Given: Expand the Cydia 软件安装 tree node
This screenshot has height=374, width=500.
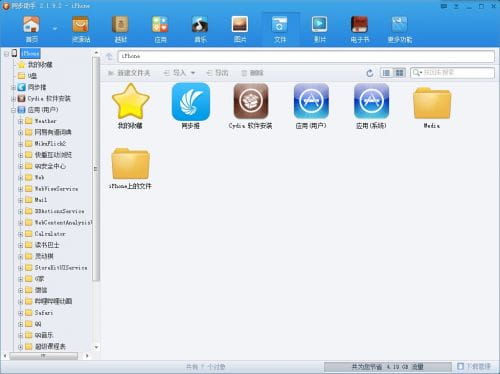Looking at the screenshot, I should pyautogui.click(x=13, y=99).
